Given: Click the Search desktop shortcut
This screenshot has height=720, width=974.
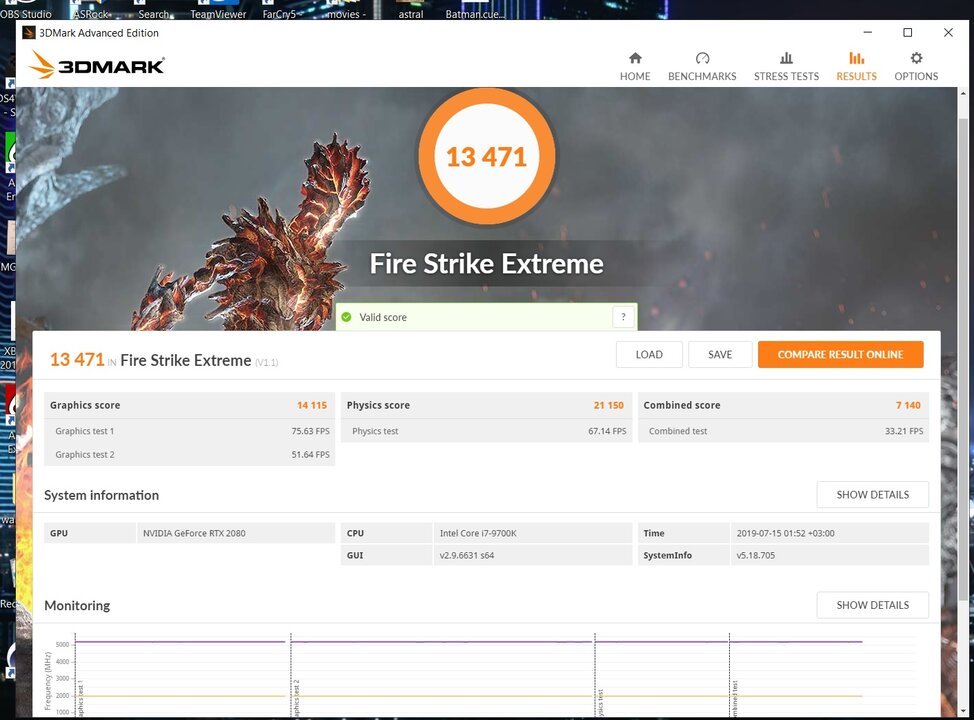Looking at the screenshot, I should 153,11.
